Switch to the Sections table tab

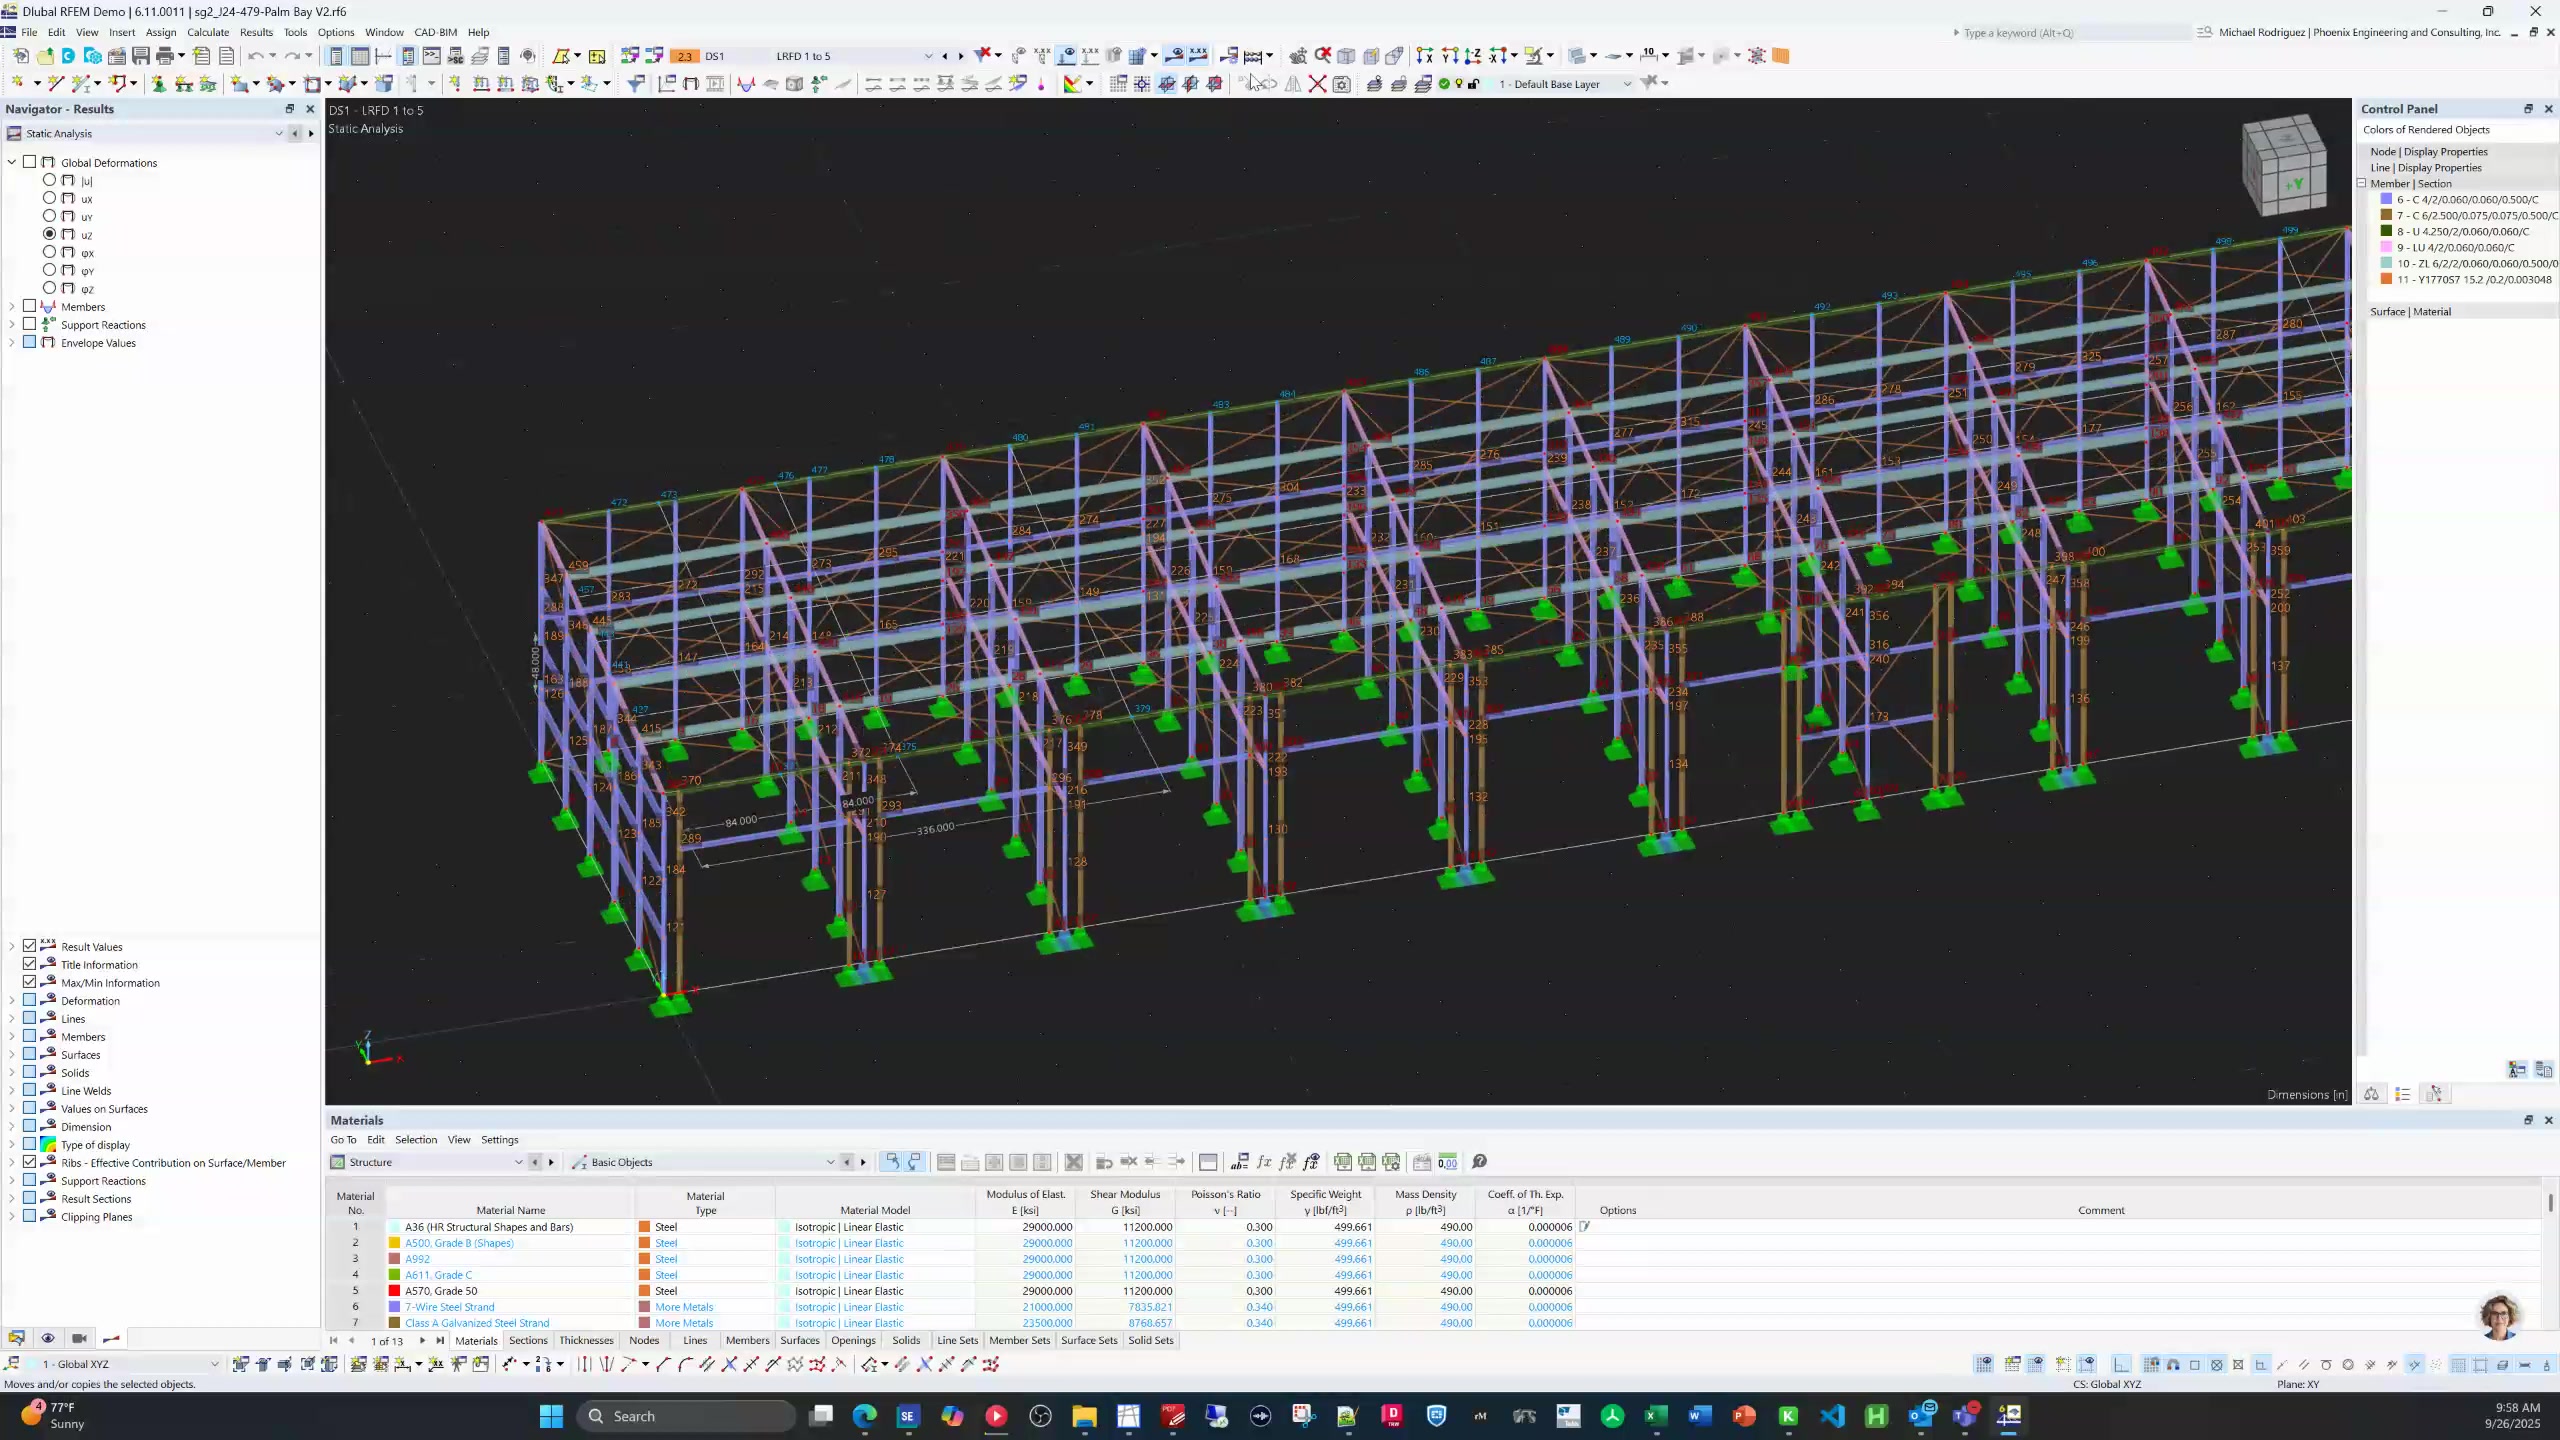pyautogui.click(x=528, y=1341)
